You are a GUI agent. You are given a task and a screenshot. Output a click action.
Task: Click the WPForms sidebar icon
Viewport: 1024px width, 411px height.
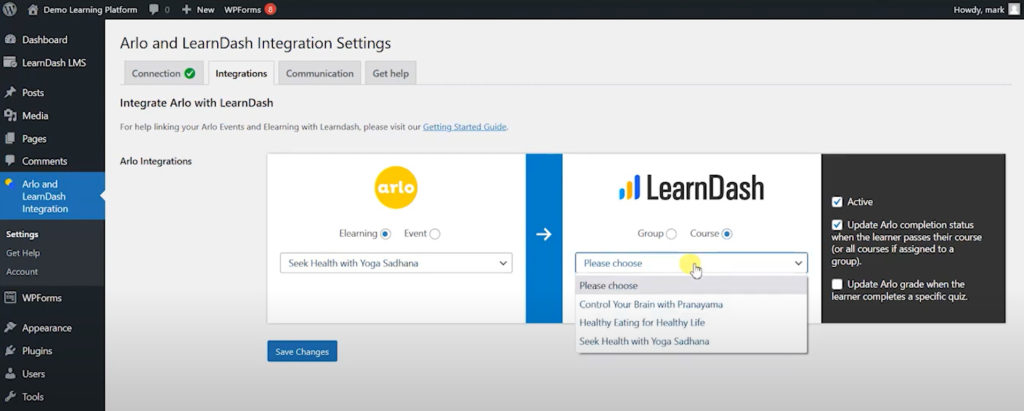pyautogui.click(x=10, y=298)
